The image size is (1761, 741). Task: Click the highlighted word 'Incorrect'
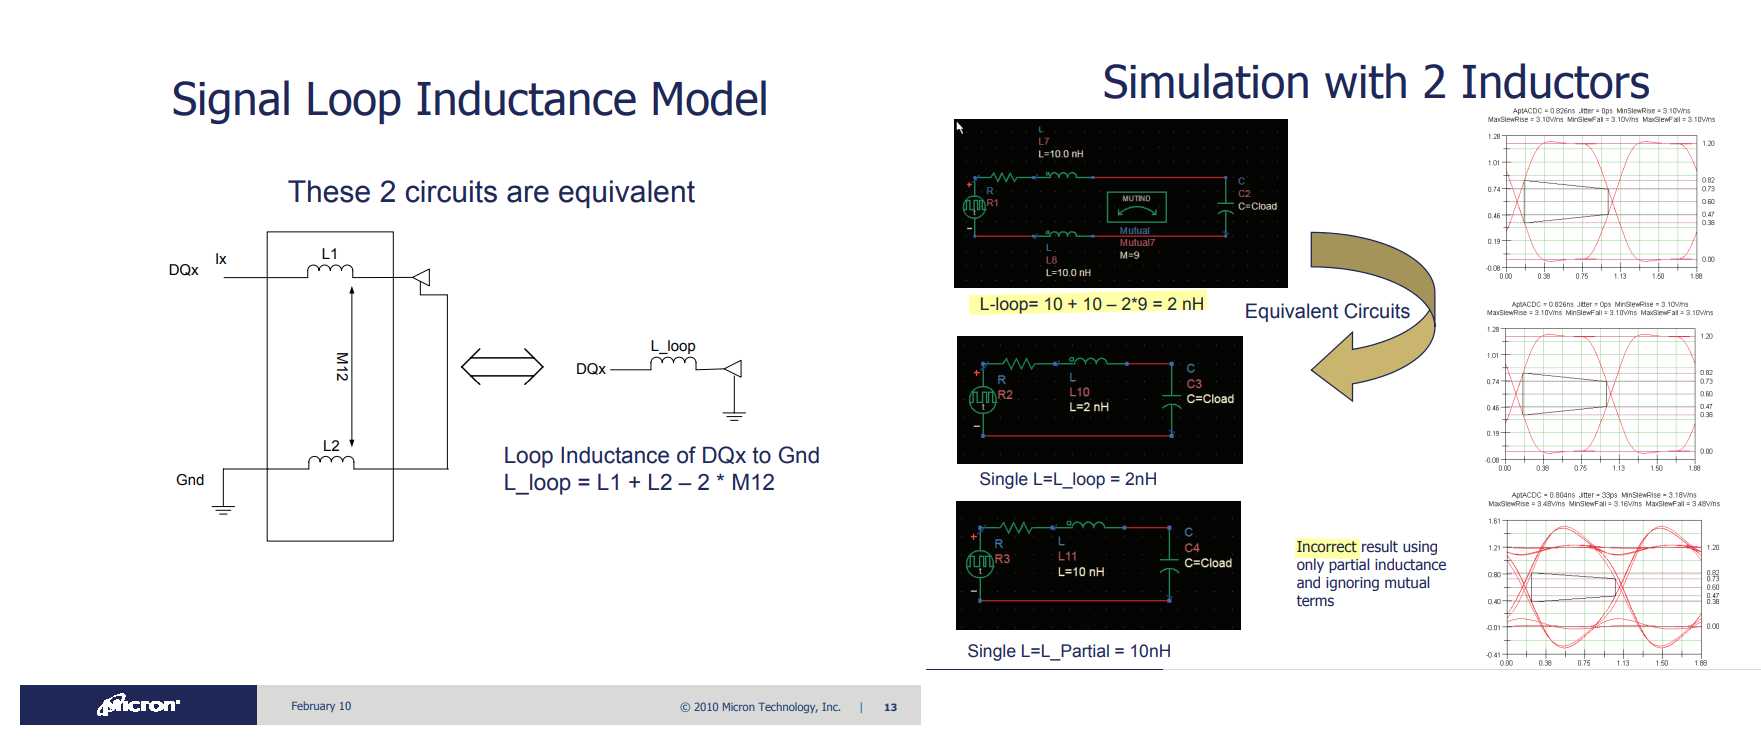point(1326,547)
